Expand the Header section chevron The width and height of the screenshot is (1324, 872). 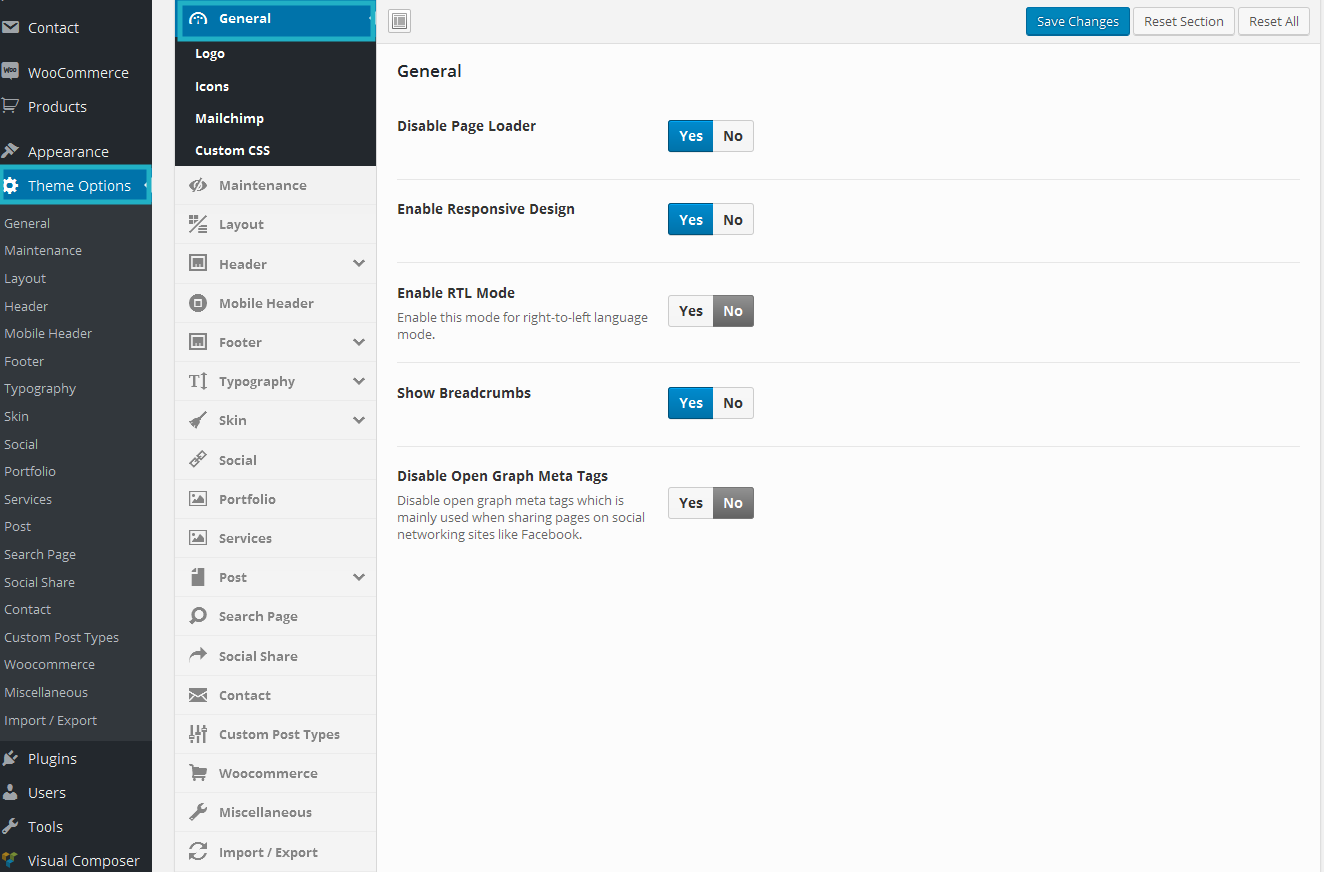[x=359, y=264]
